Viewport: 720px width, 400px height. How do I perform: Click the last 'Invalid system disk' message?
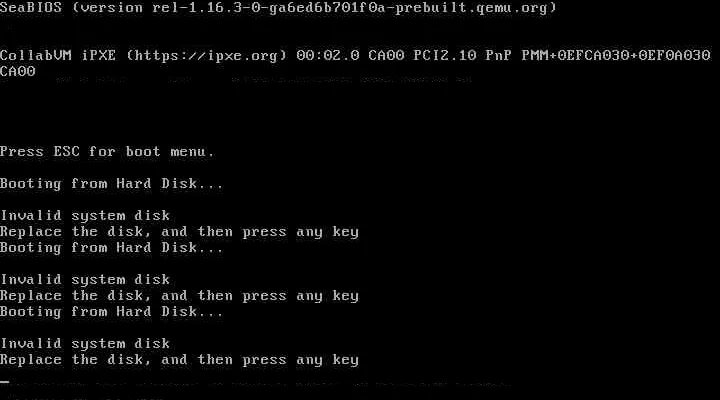point(85,344)
